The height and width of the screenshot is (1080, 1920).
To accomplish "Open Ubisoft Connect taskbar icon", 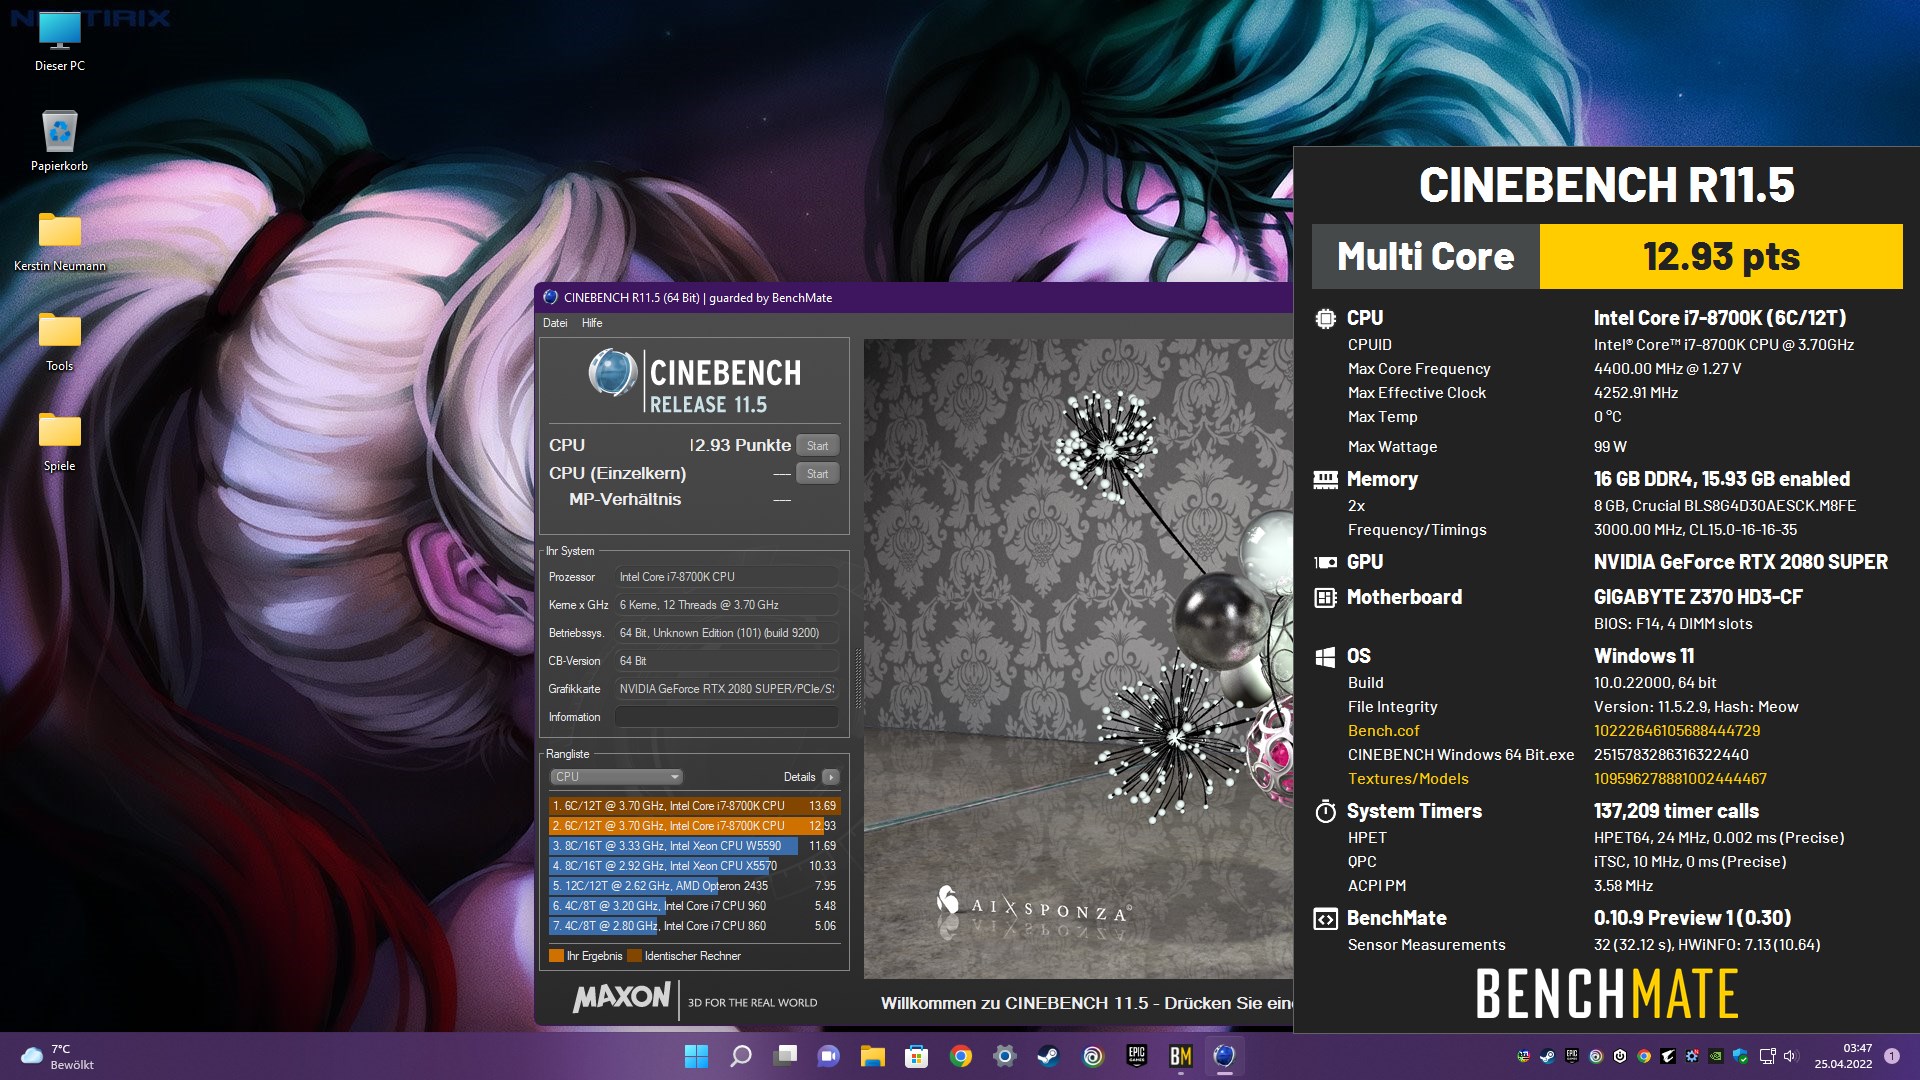I will (1093, 1056).
